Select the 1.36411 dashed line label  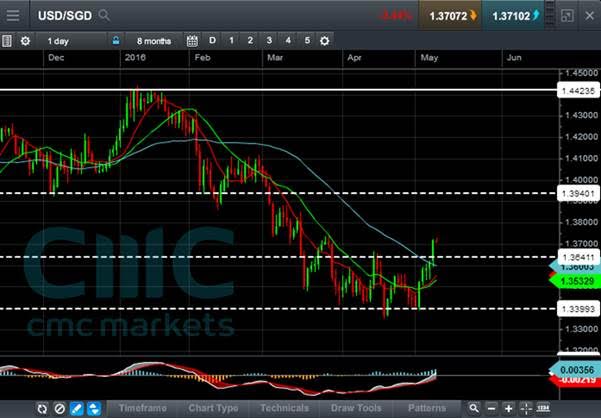[x=578, y=257]
